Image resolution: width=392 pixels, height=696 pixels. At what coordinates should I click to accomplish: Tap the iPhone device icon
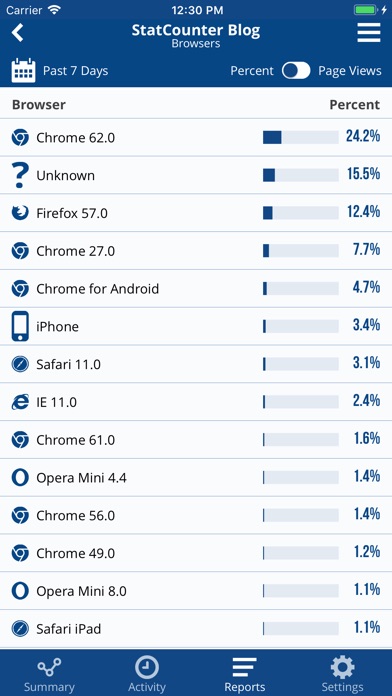tap(20, 326)
